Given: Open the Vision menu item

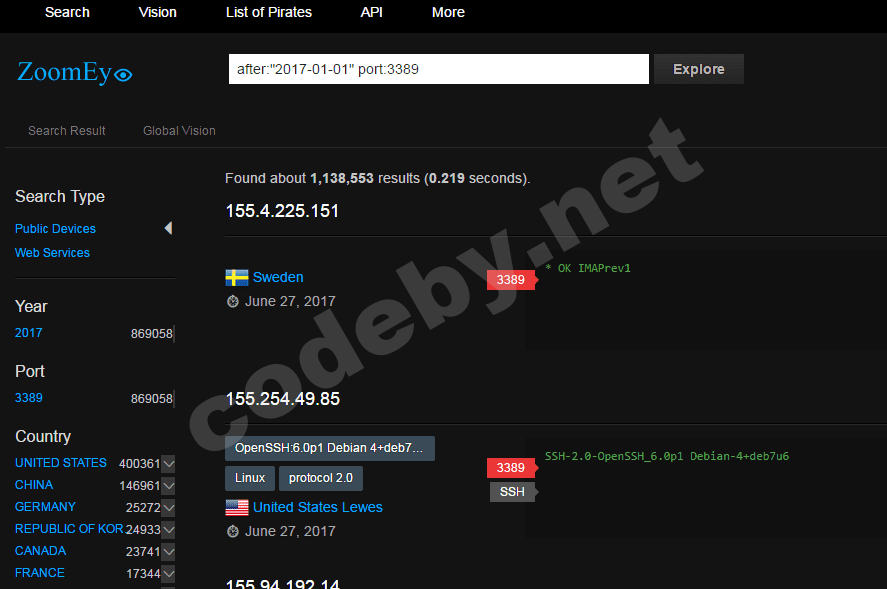Looking at the screenshot, I should click(x=158, y=12).
